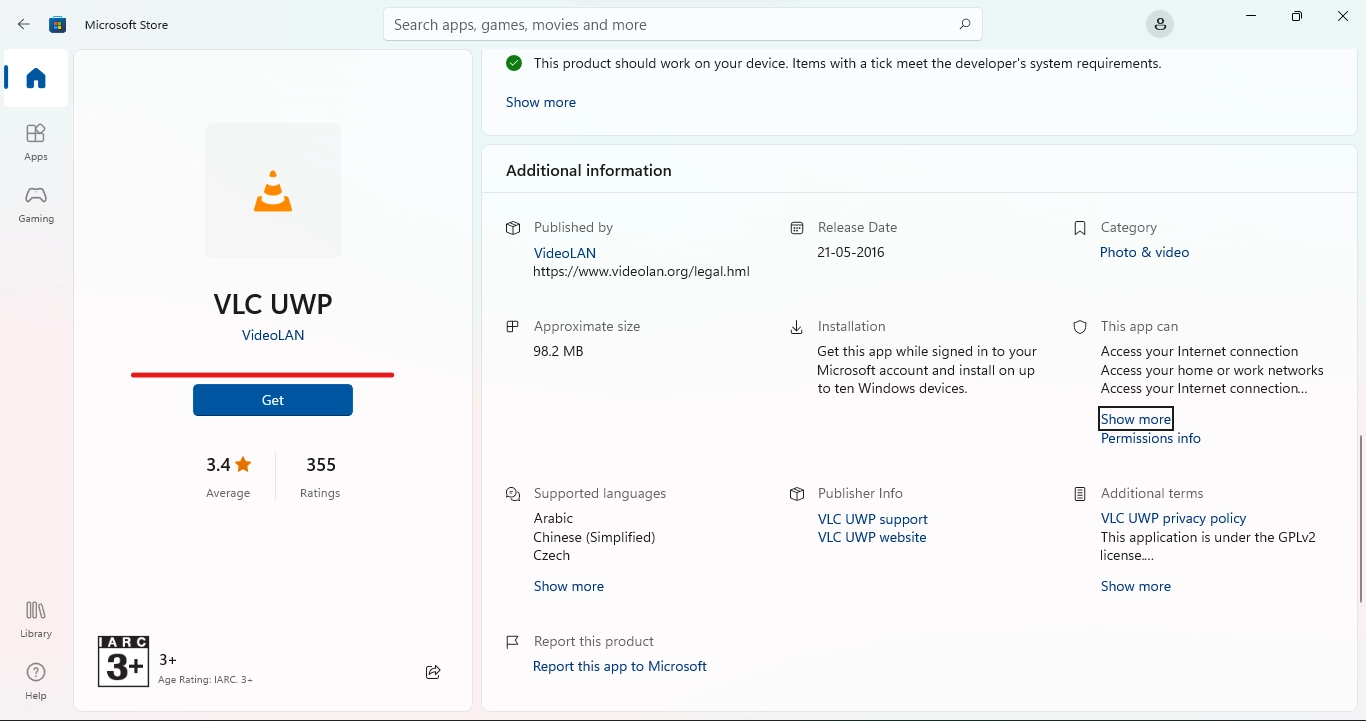Click the Age Rating: IARC. 3+ text
Image resolution: width=1366 pixels, height=721 pixels.
point(206,680)
